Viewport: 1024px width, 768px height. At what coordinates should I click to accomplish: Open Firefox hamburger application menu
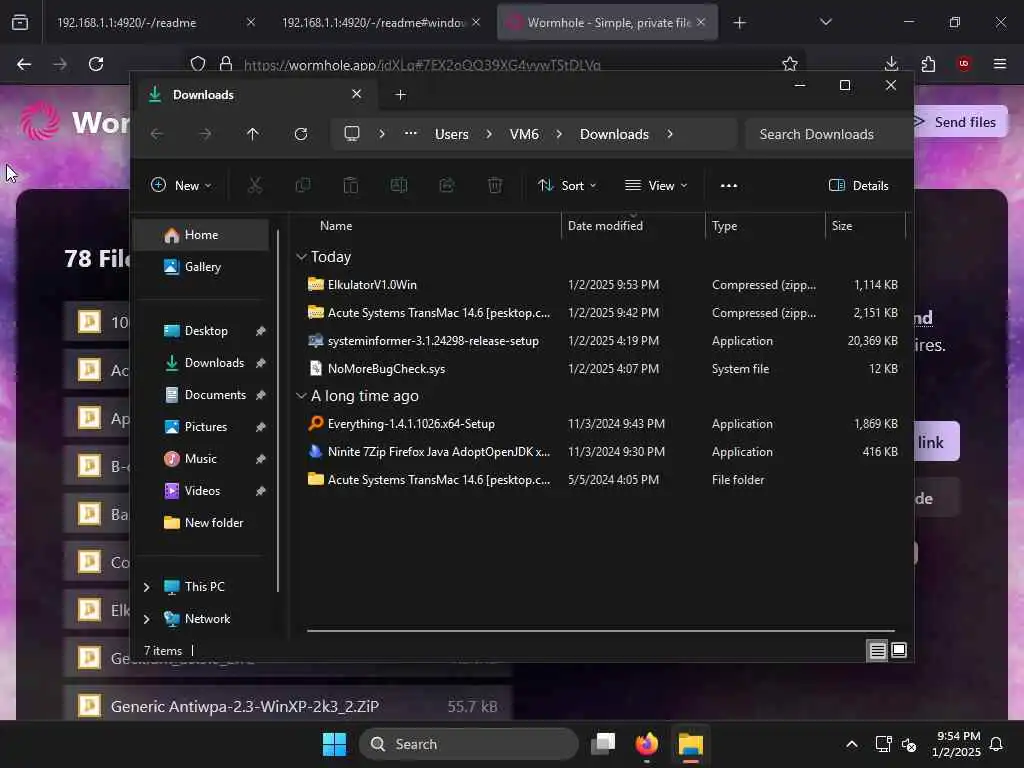(x=1000, y=64)
